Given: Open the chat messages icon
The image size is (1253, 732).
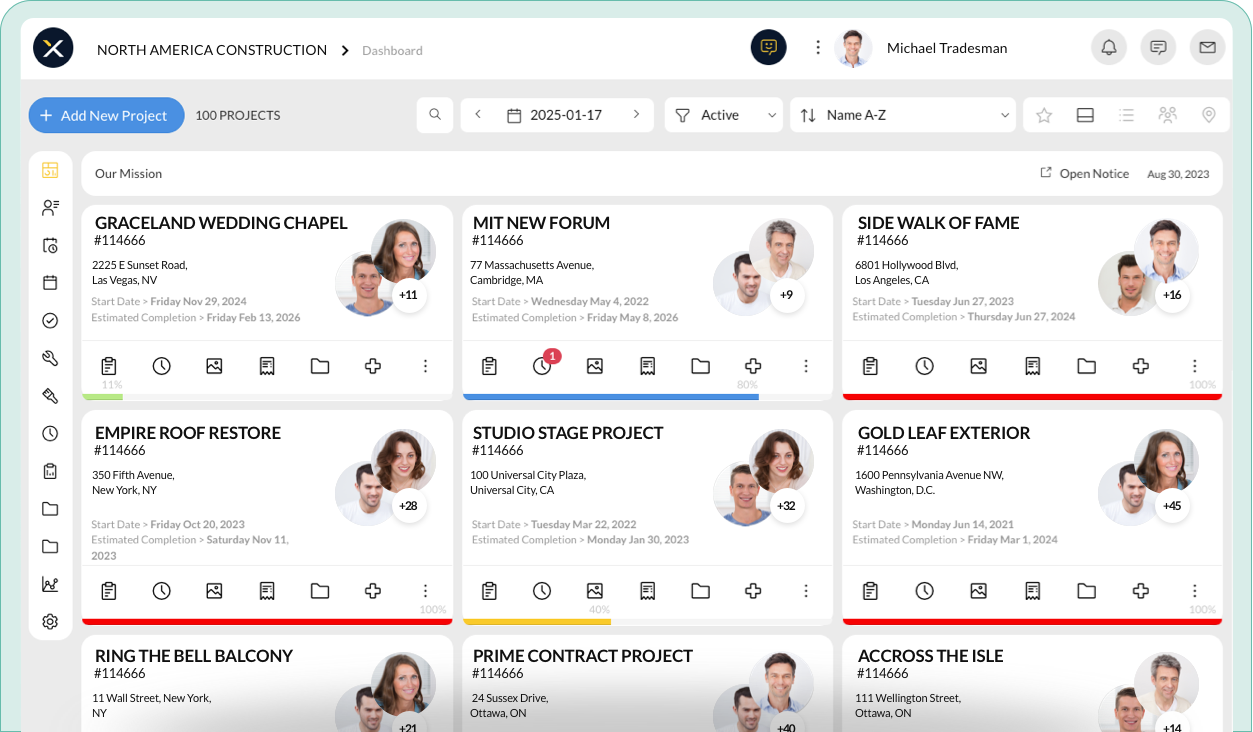Looking at the screenshot, I should coord(1158,47).
